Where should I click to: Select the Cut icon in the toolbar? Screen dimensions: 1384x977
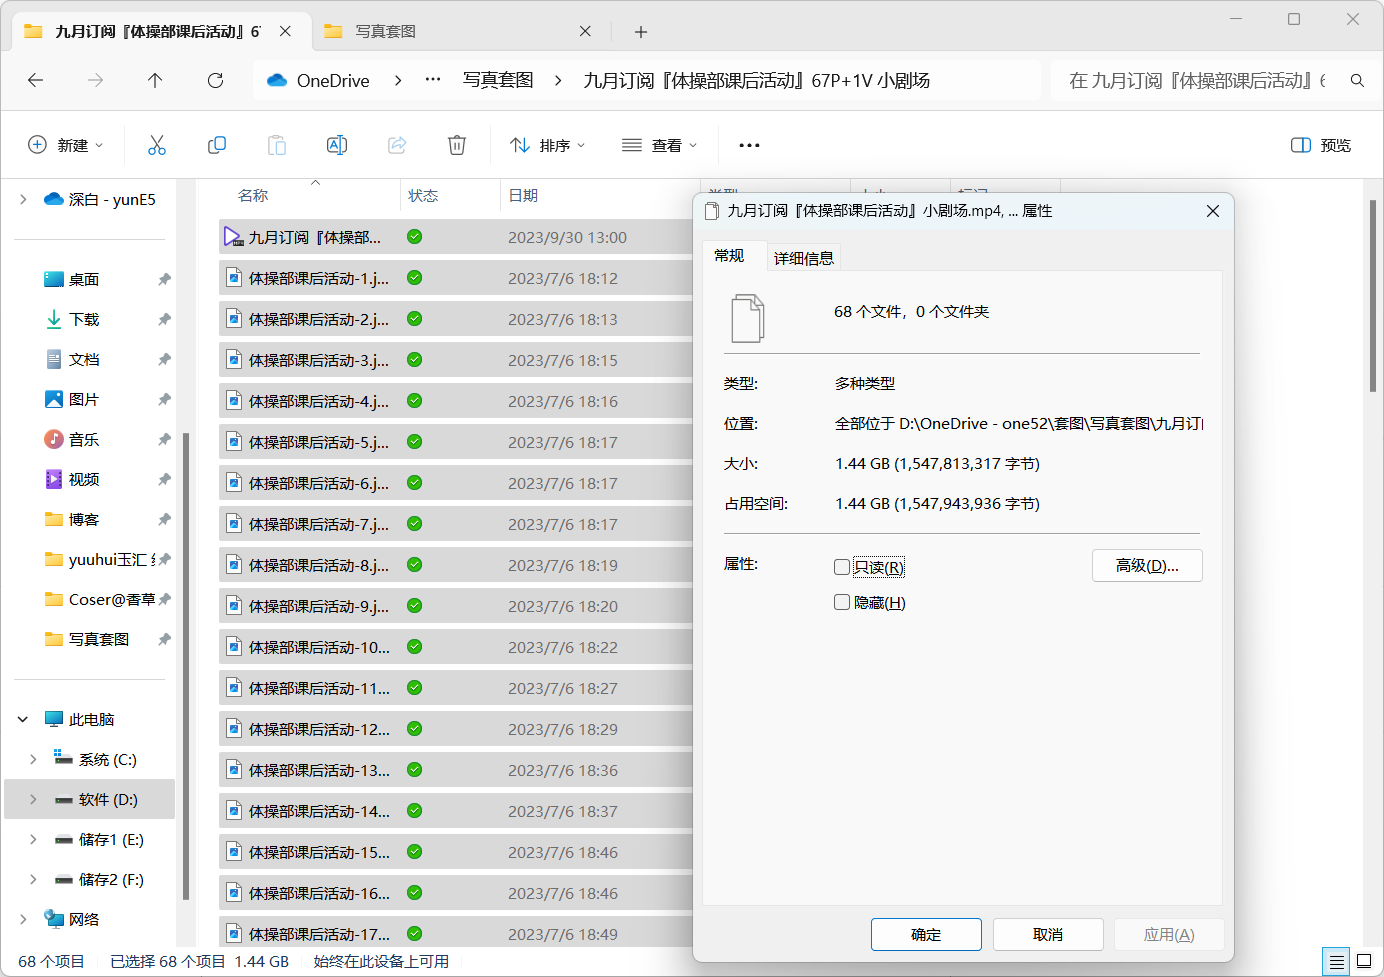pyautogui.click(x=157, y=145)
